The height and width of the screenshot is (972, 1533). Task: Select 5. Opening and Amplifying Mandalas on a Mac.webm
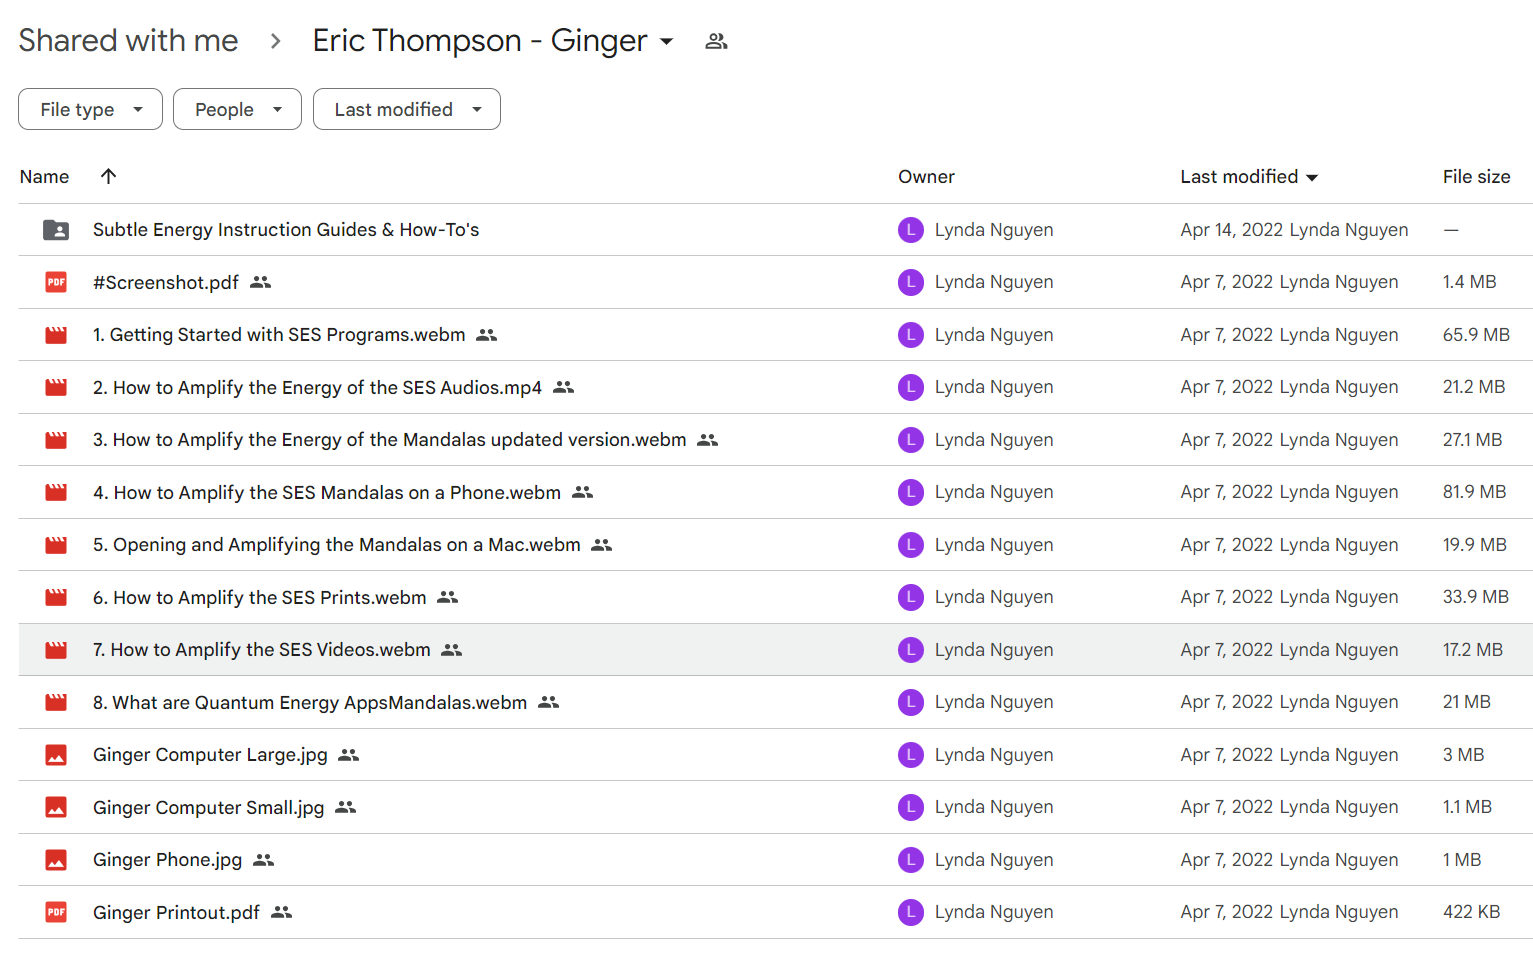tap(337, 545)
